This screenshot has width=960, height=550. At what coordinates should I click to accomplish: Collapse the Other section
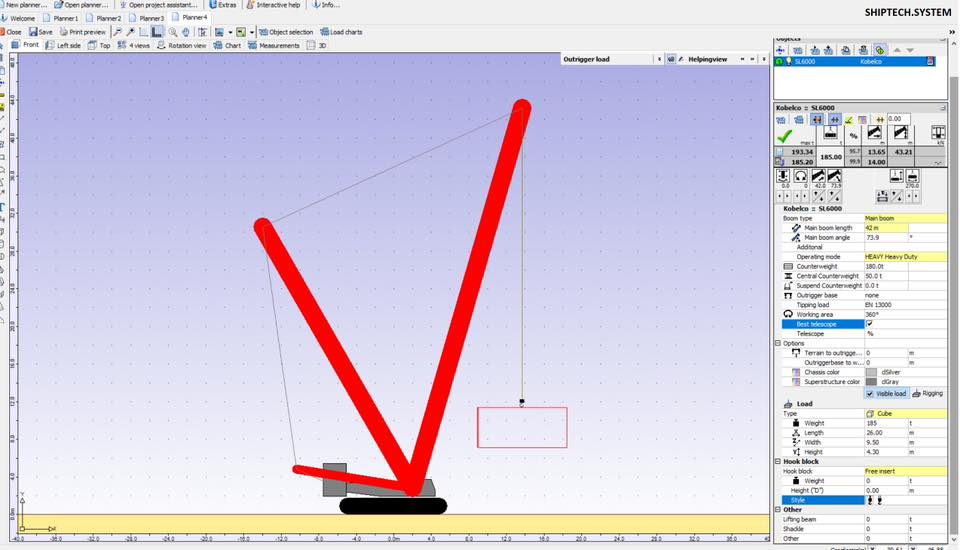tap(778, 510)
